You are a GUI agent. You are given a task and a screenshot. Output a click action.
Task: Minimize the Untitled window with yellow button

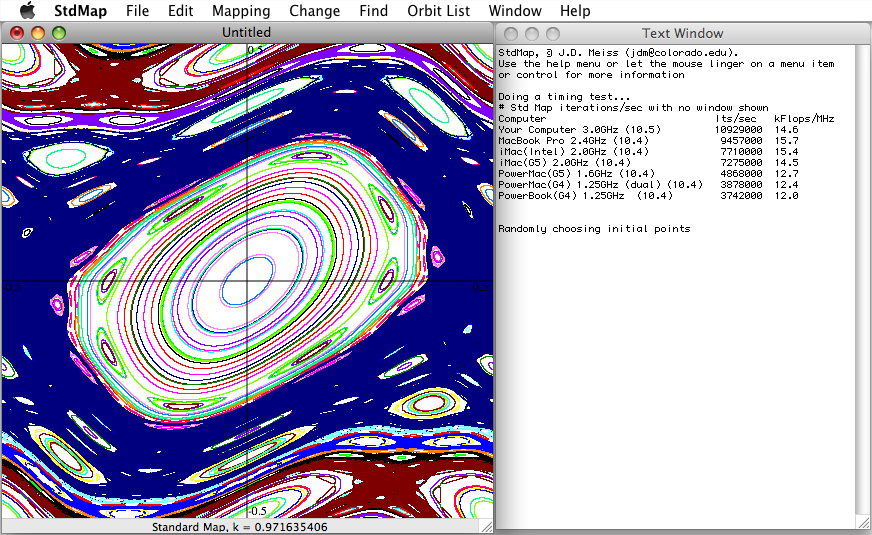(x=38, y=33)
